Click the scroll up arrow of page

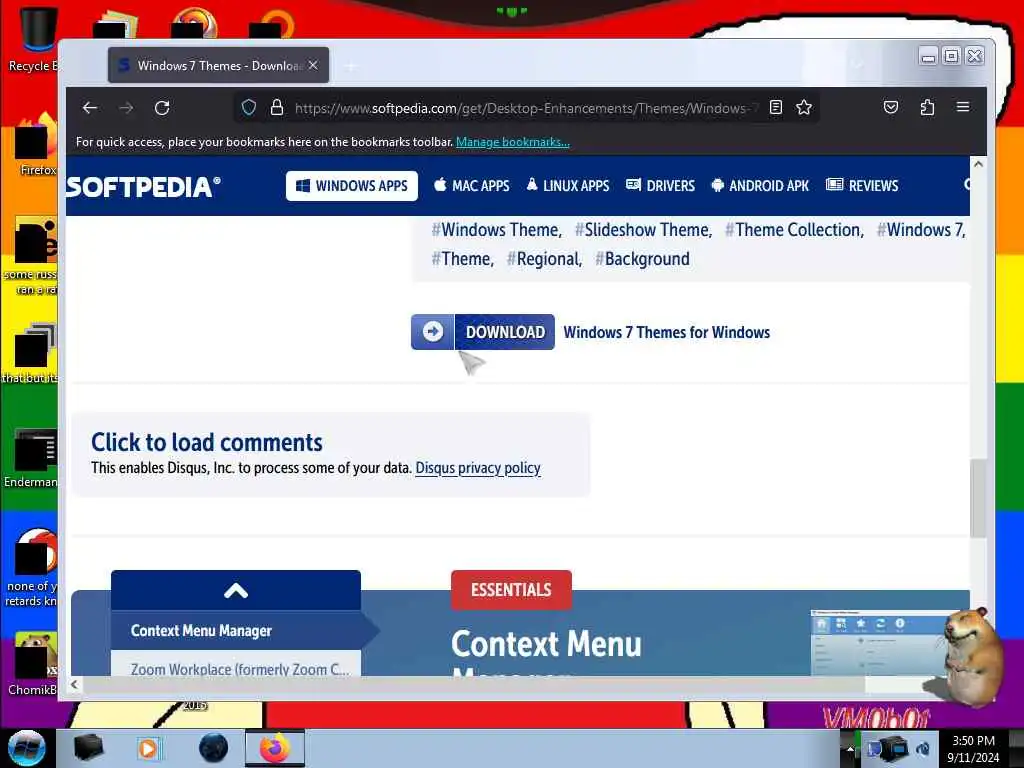click(978, 165)
